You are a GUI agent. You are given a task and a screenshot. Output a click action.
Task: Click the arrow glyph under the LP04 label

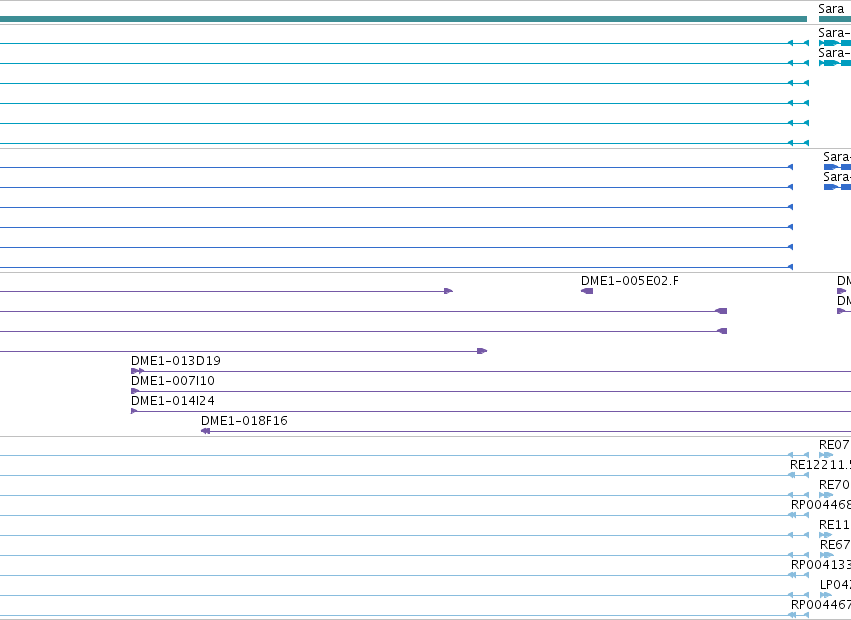[826, 595]
